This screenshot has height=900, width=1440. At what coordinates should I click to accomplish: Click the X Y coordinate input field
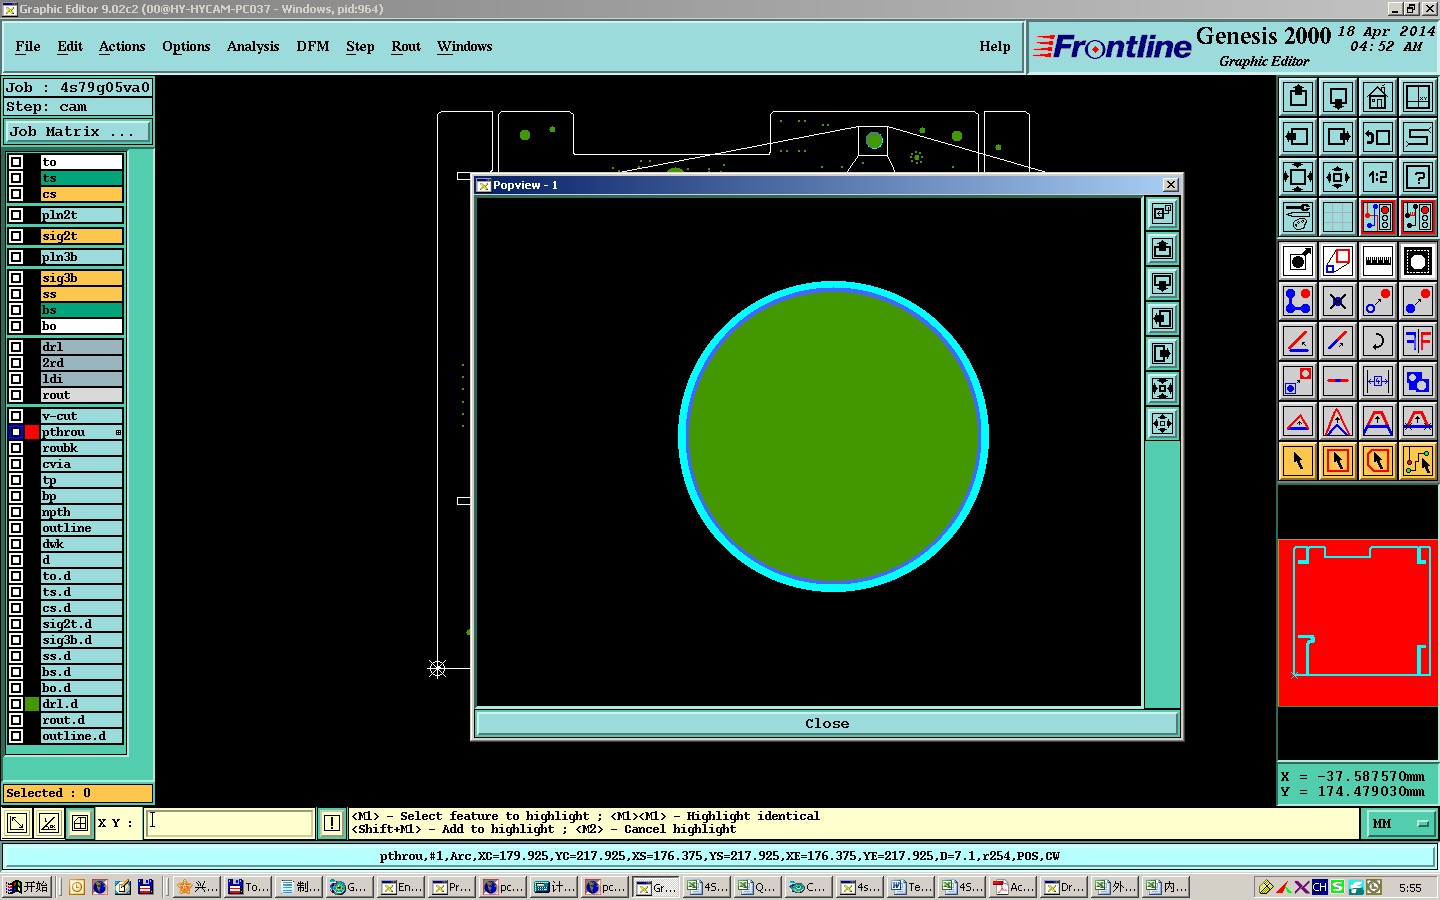coord(230,823)
